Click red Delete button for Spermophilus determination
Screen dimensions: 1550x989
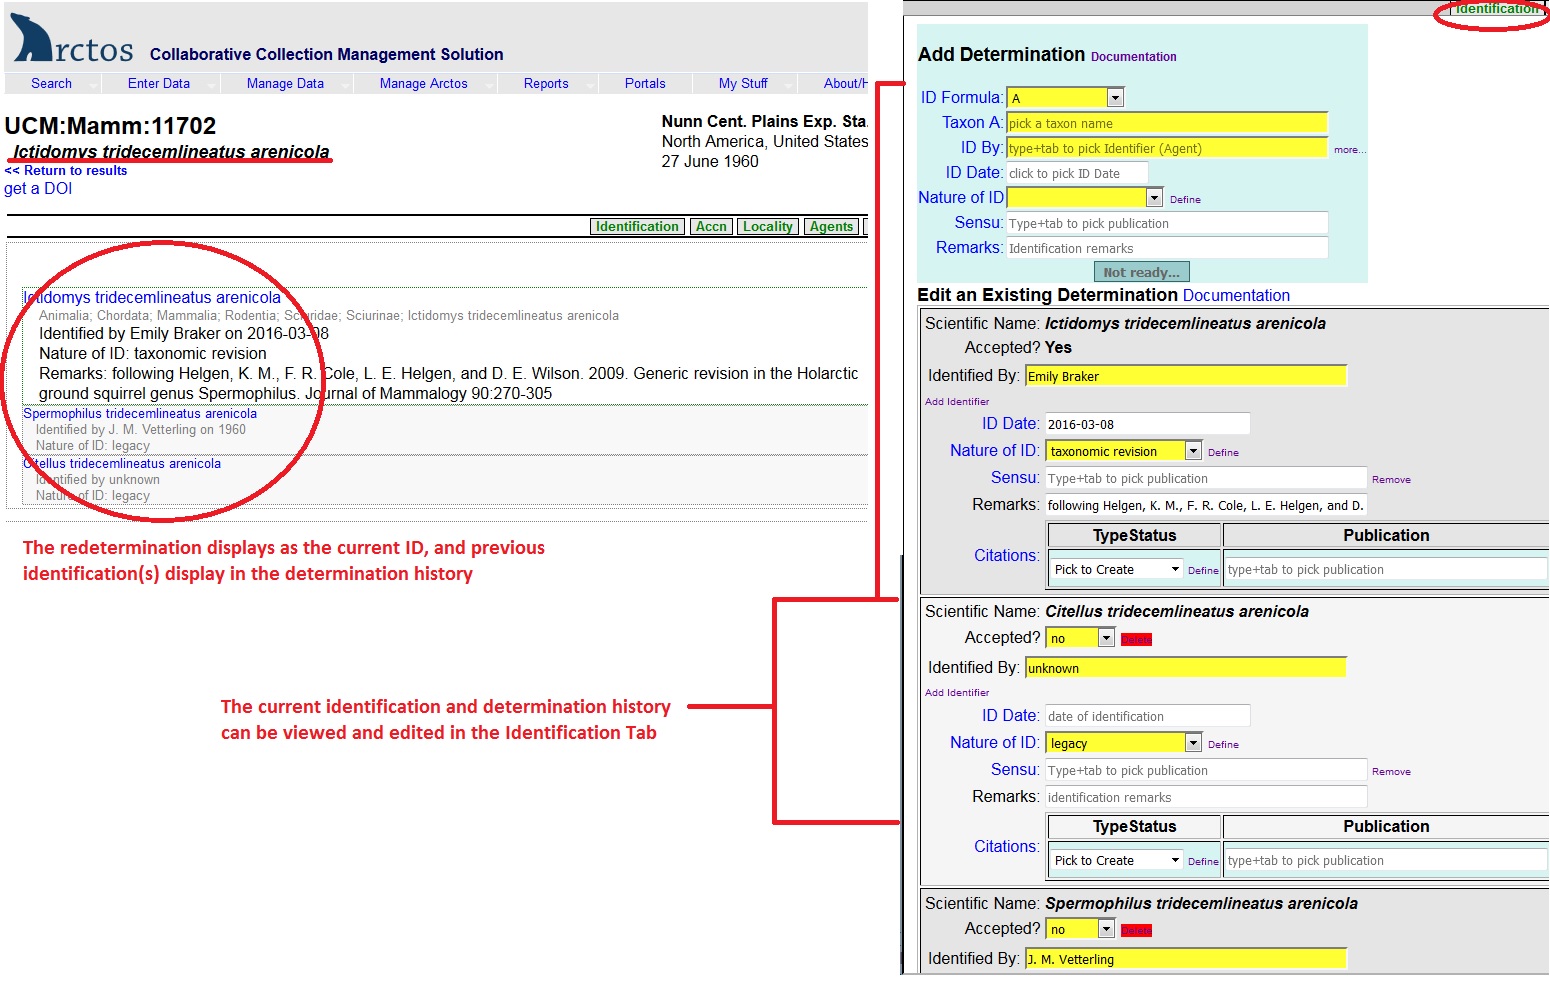(x=1136, y=931)
